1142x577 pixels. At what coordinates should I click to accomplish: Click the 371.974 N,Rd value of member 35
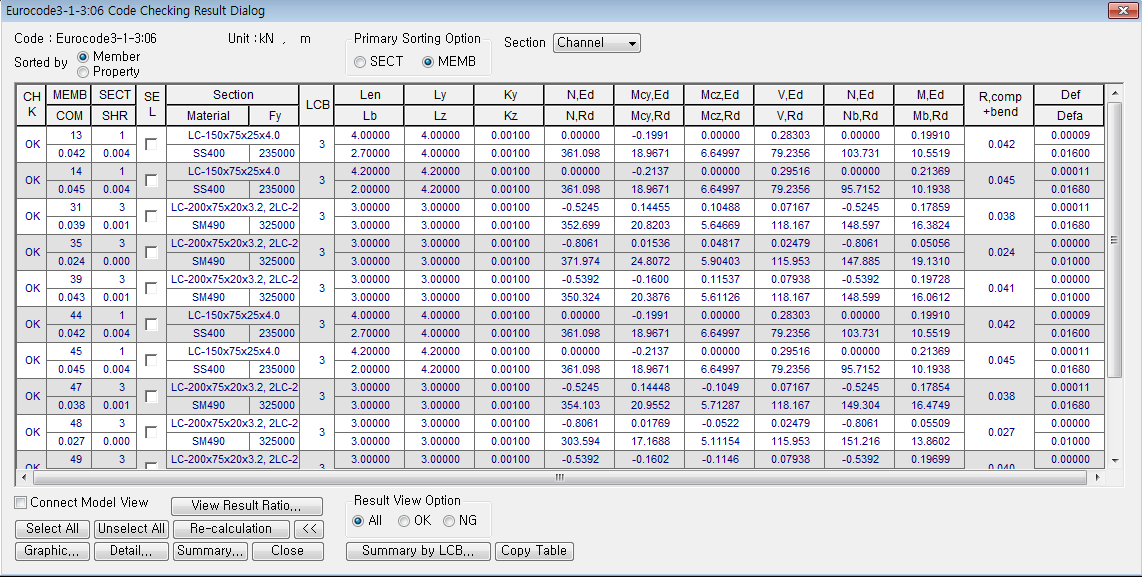click(580, 262)
